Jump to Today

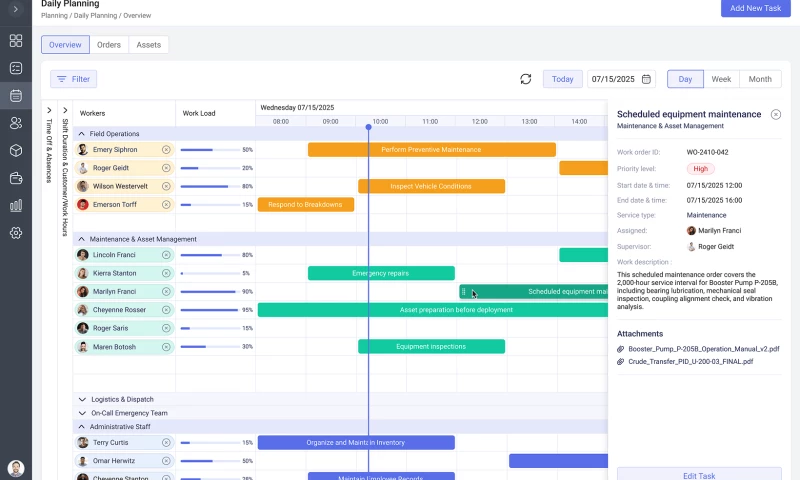coord(562,79)
